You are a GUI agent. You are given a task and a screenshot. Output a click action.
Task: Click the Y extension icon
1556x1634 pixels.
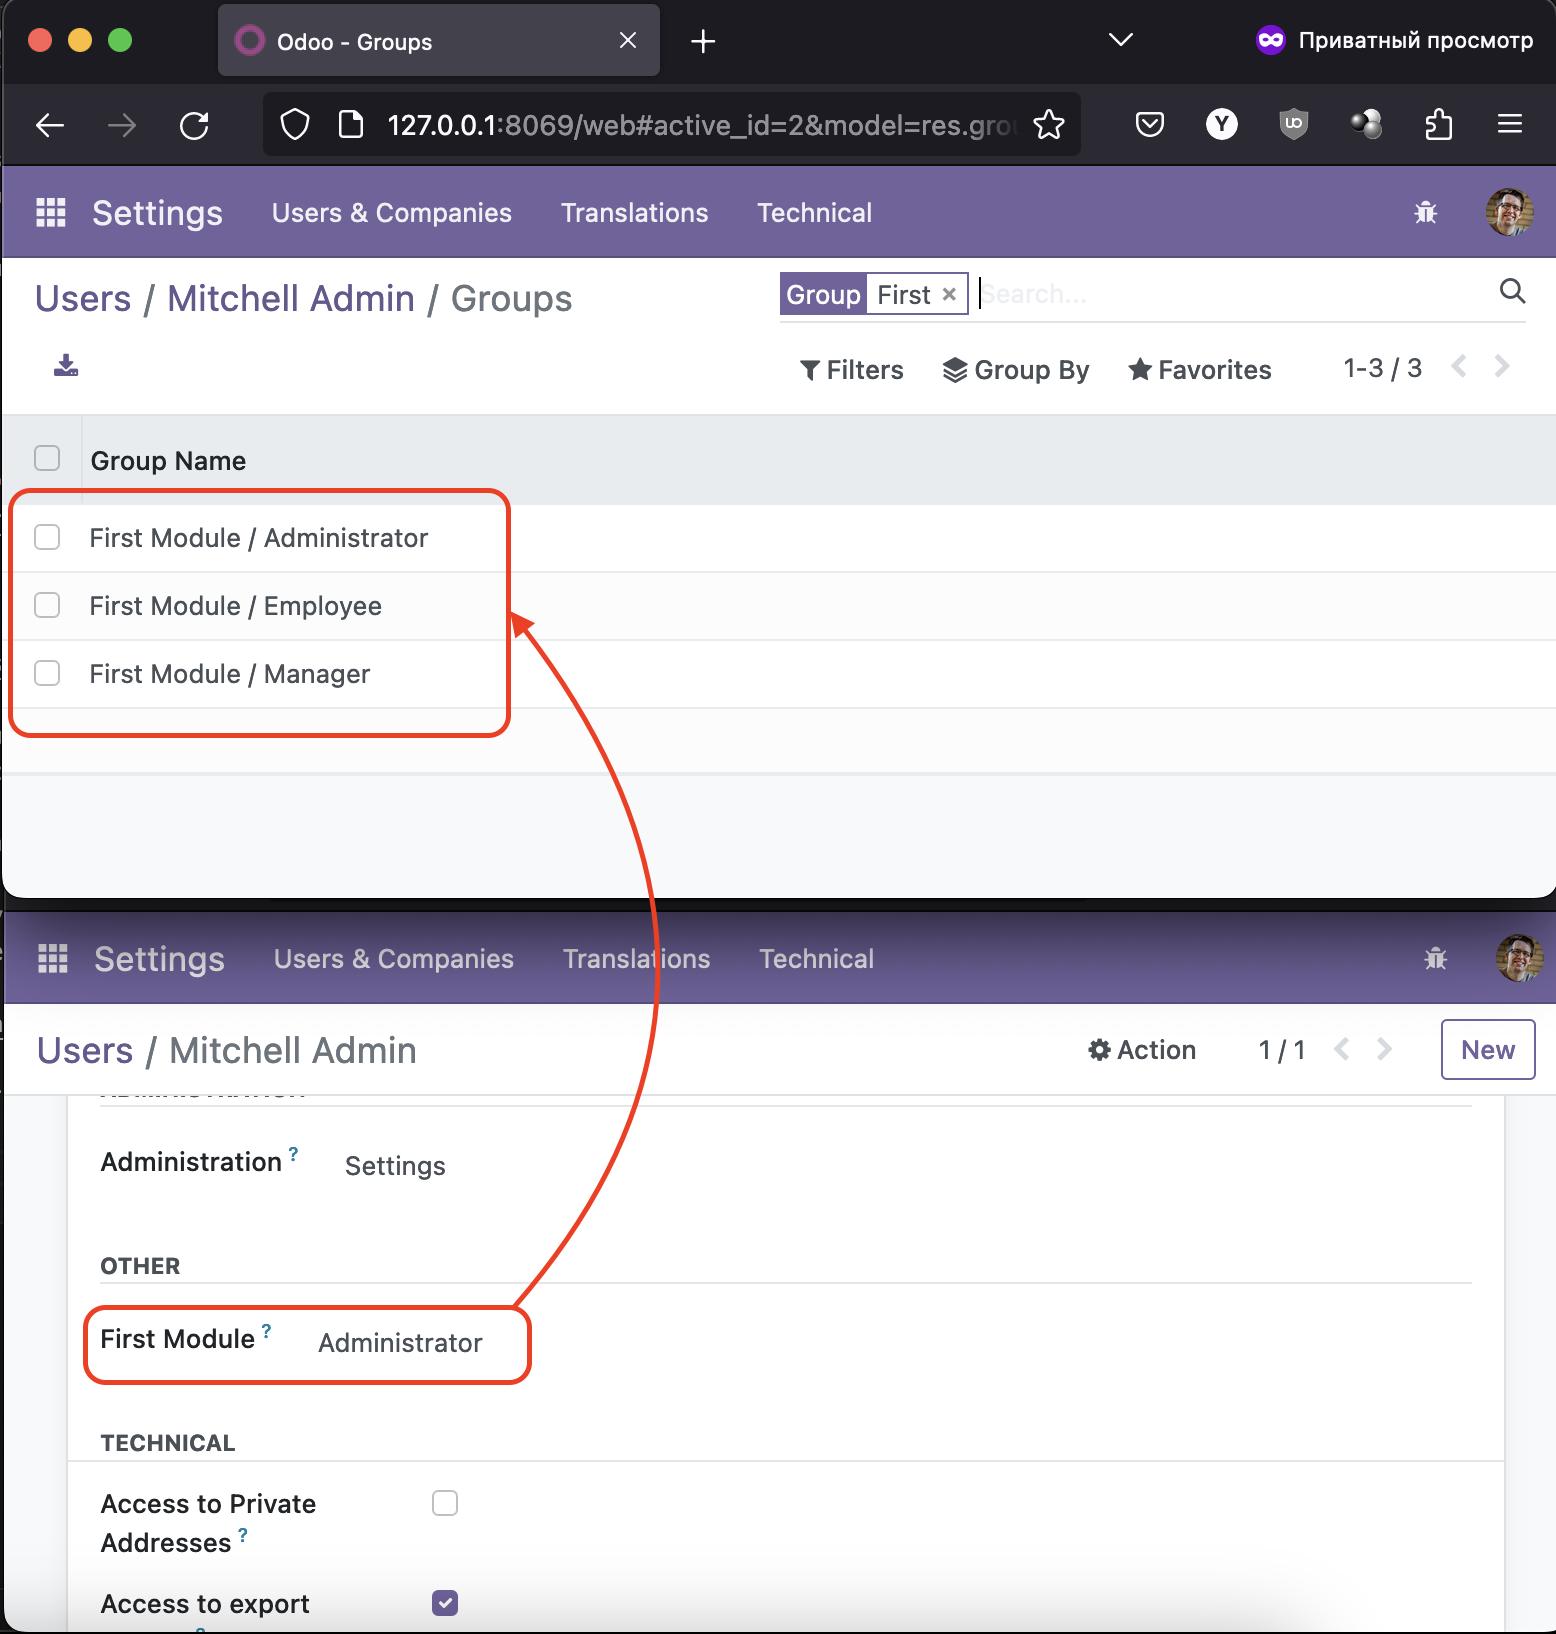pyautogui.click(x=1221, y=124)
